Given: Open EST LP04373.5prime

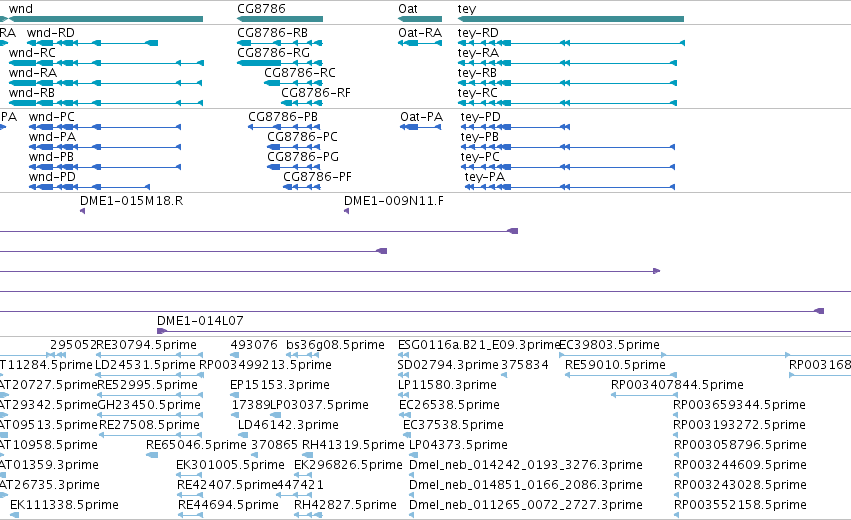Looking at the screenshot, I should [x=458, y=445].
